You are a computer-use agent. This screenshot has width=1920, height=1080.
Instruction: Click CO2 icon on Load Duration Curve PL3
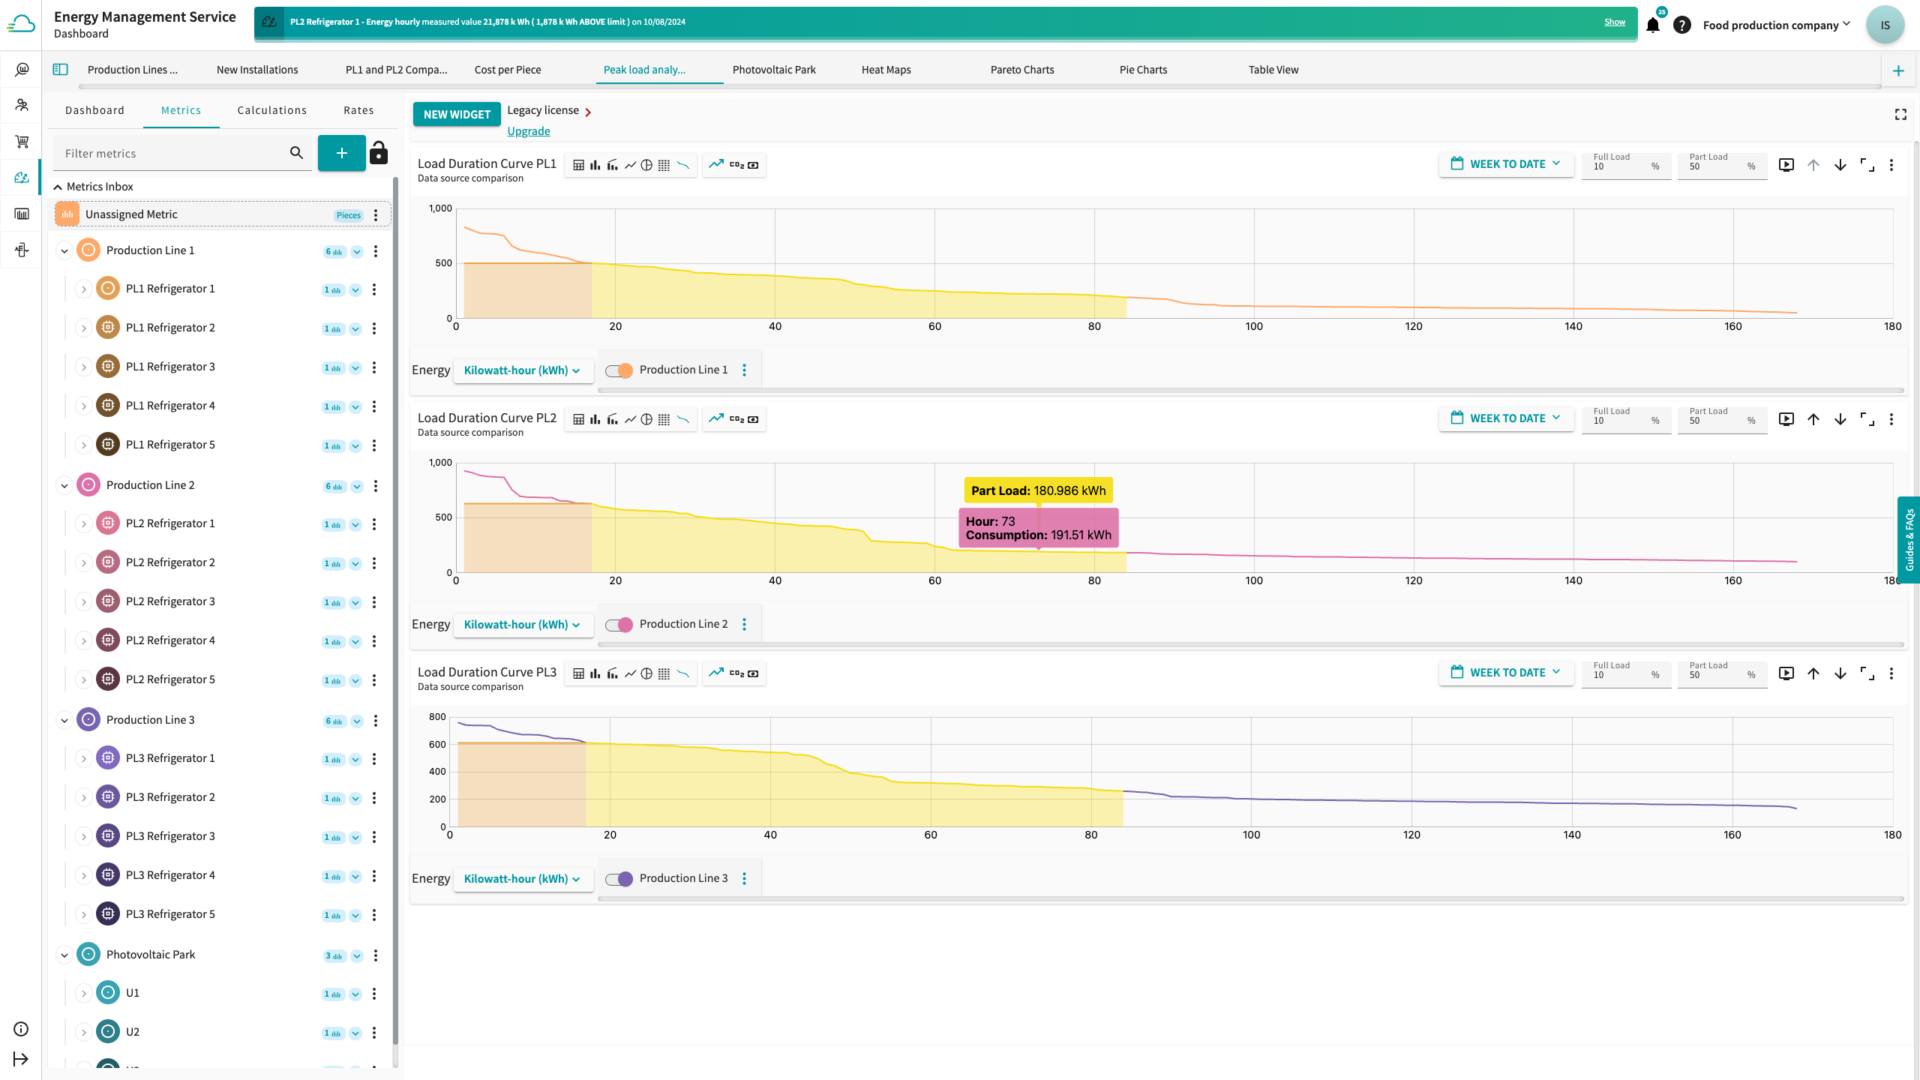point(736,674)
